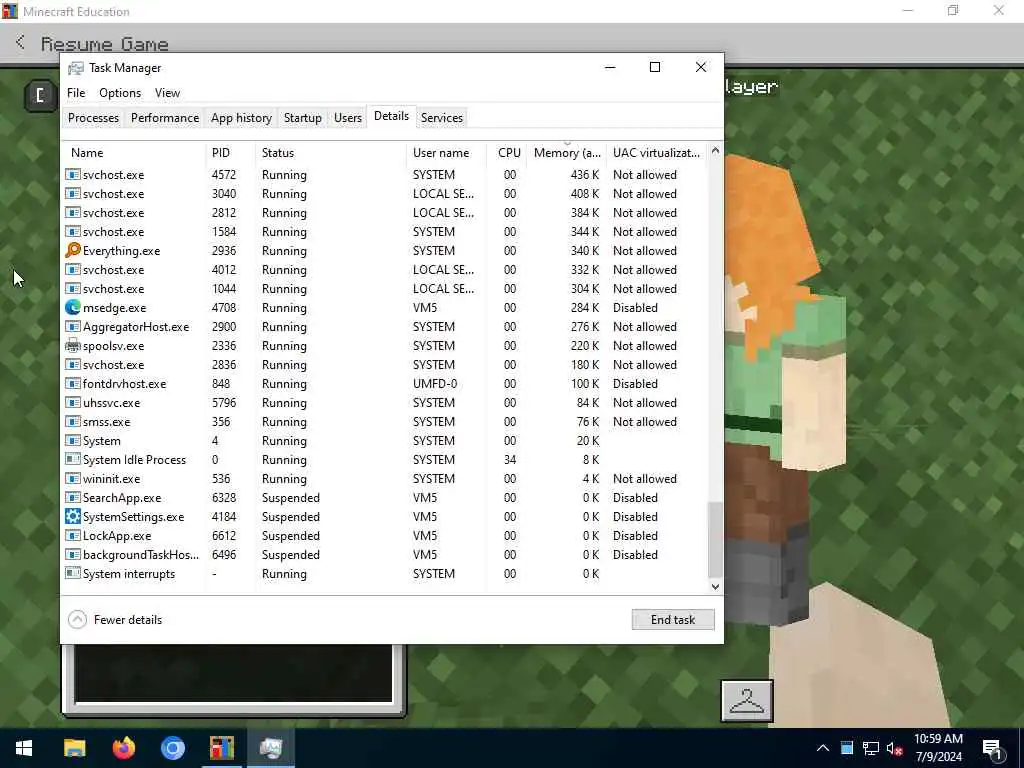Image resolution: width=1024 pixels, height=768 pixels.
Task: Sort by the User name column header
Action: click(447, 153)
